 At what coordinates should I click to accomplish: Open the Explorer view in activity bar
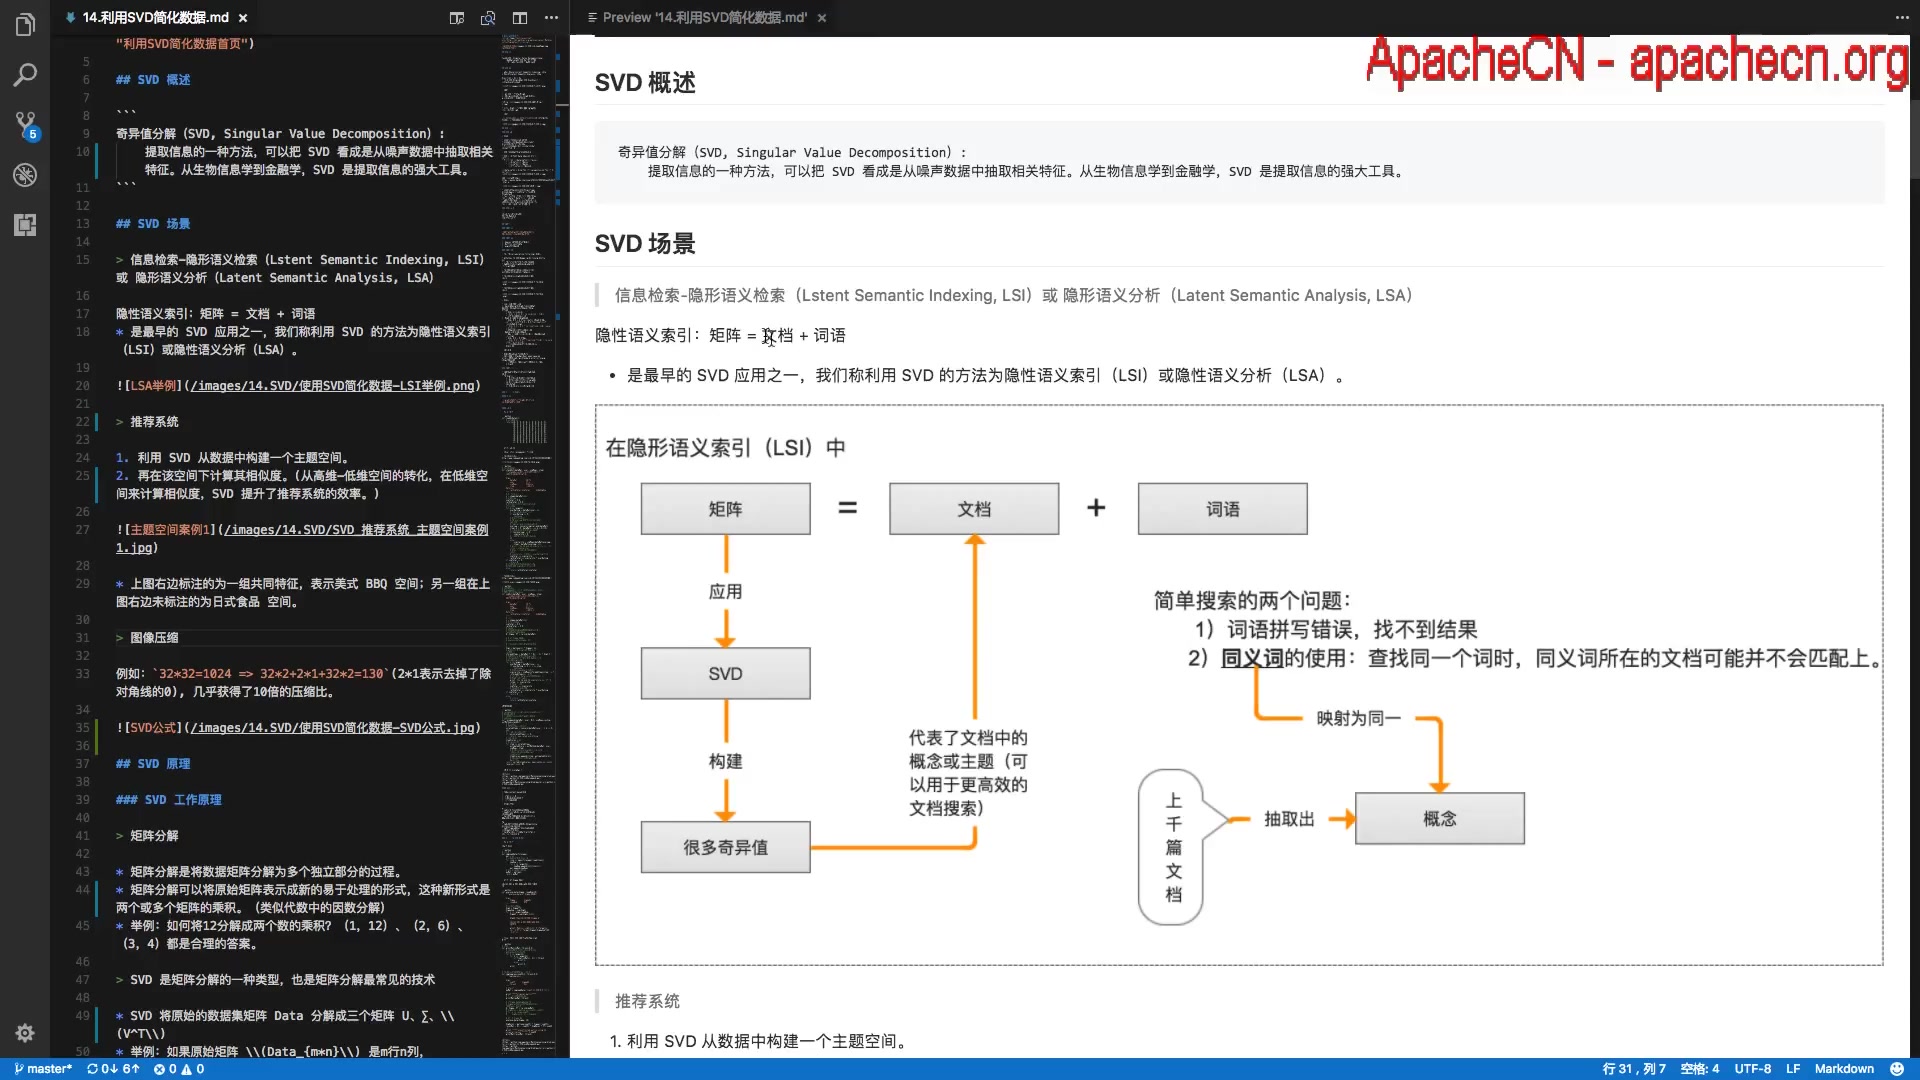[x=25, y=25]
